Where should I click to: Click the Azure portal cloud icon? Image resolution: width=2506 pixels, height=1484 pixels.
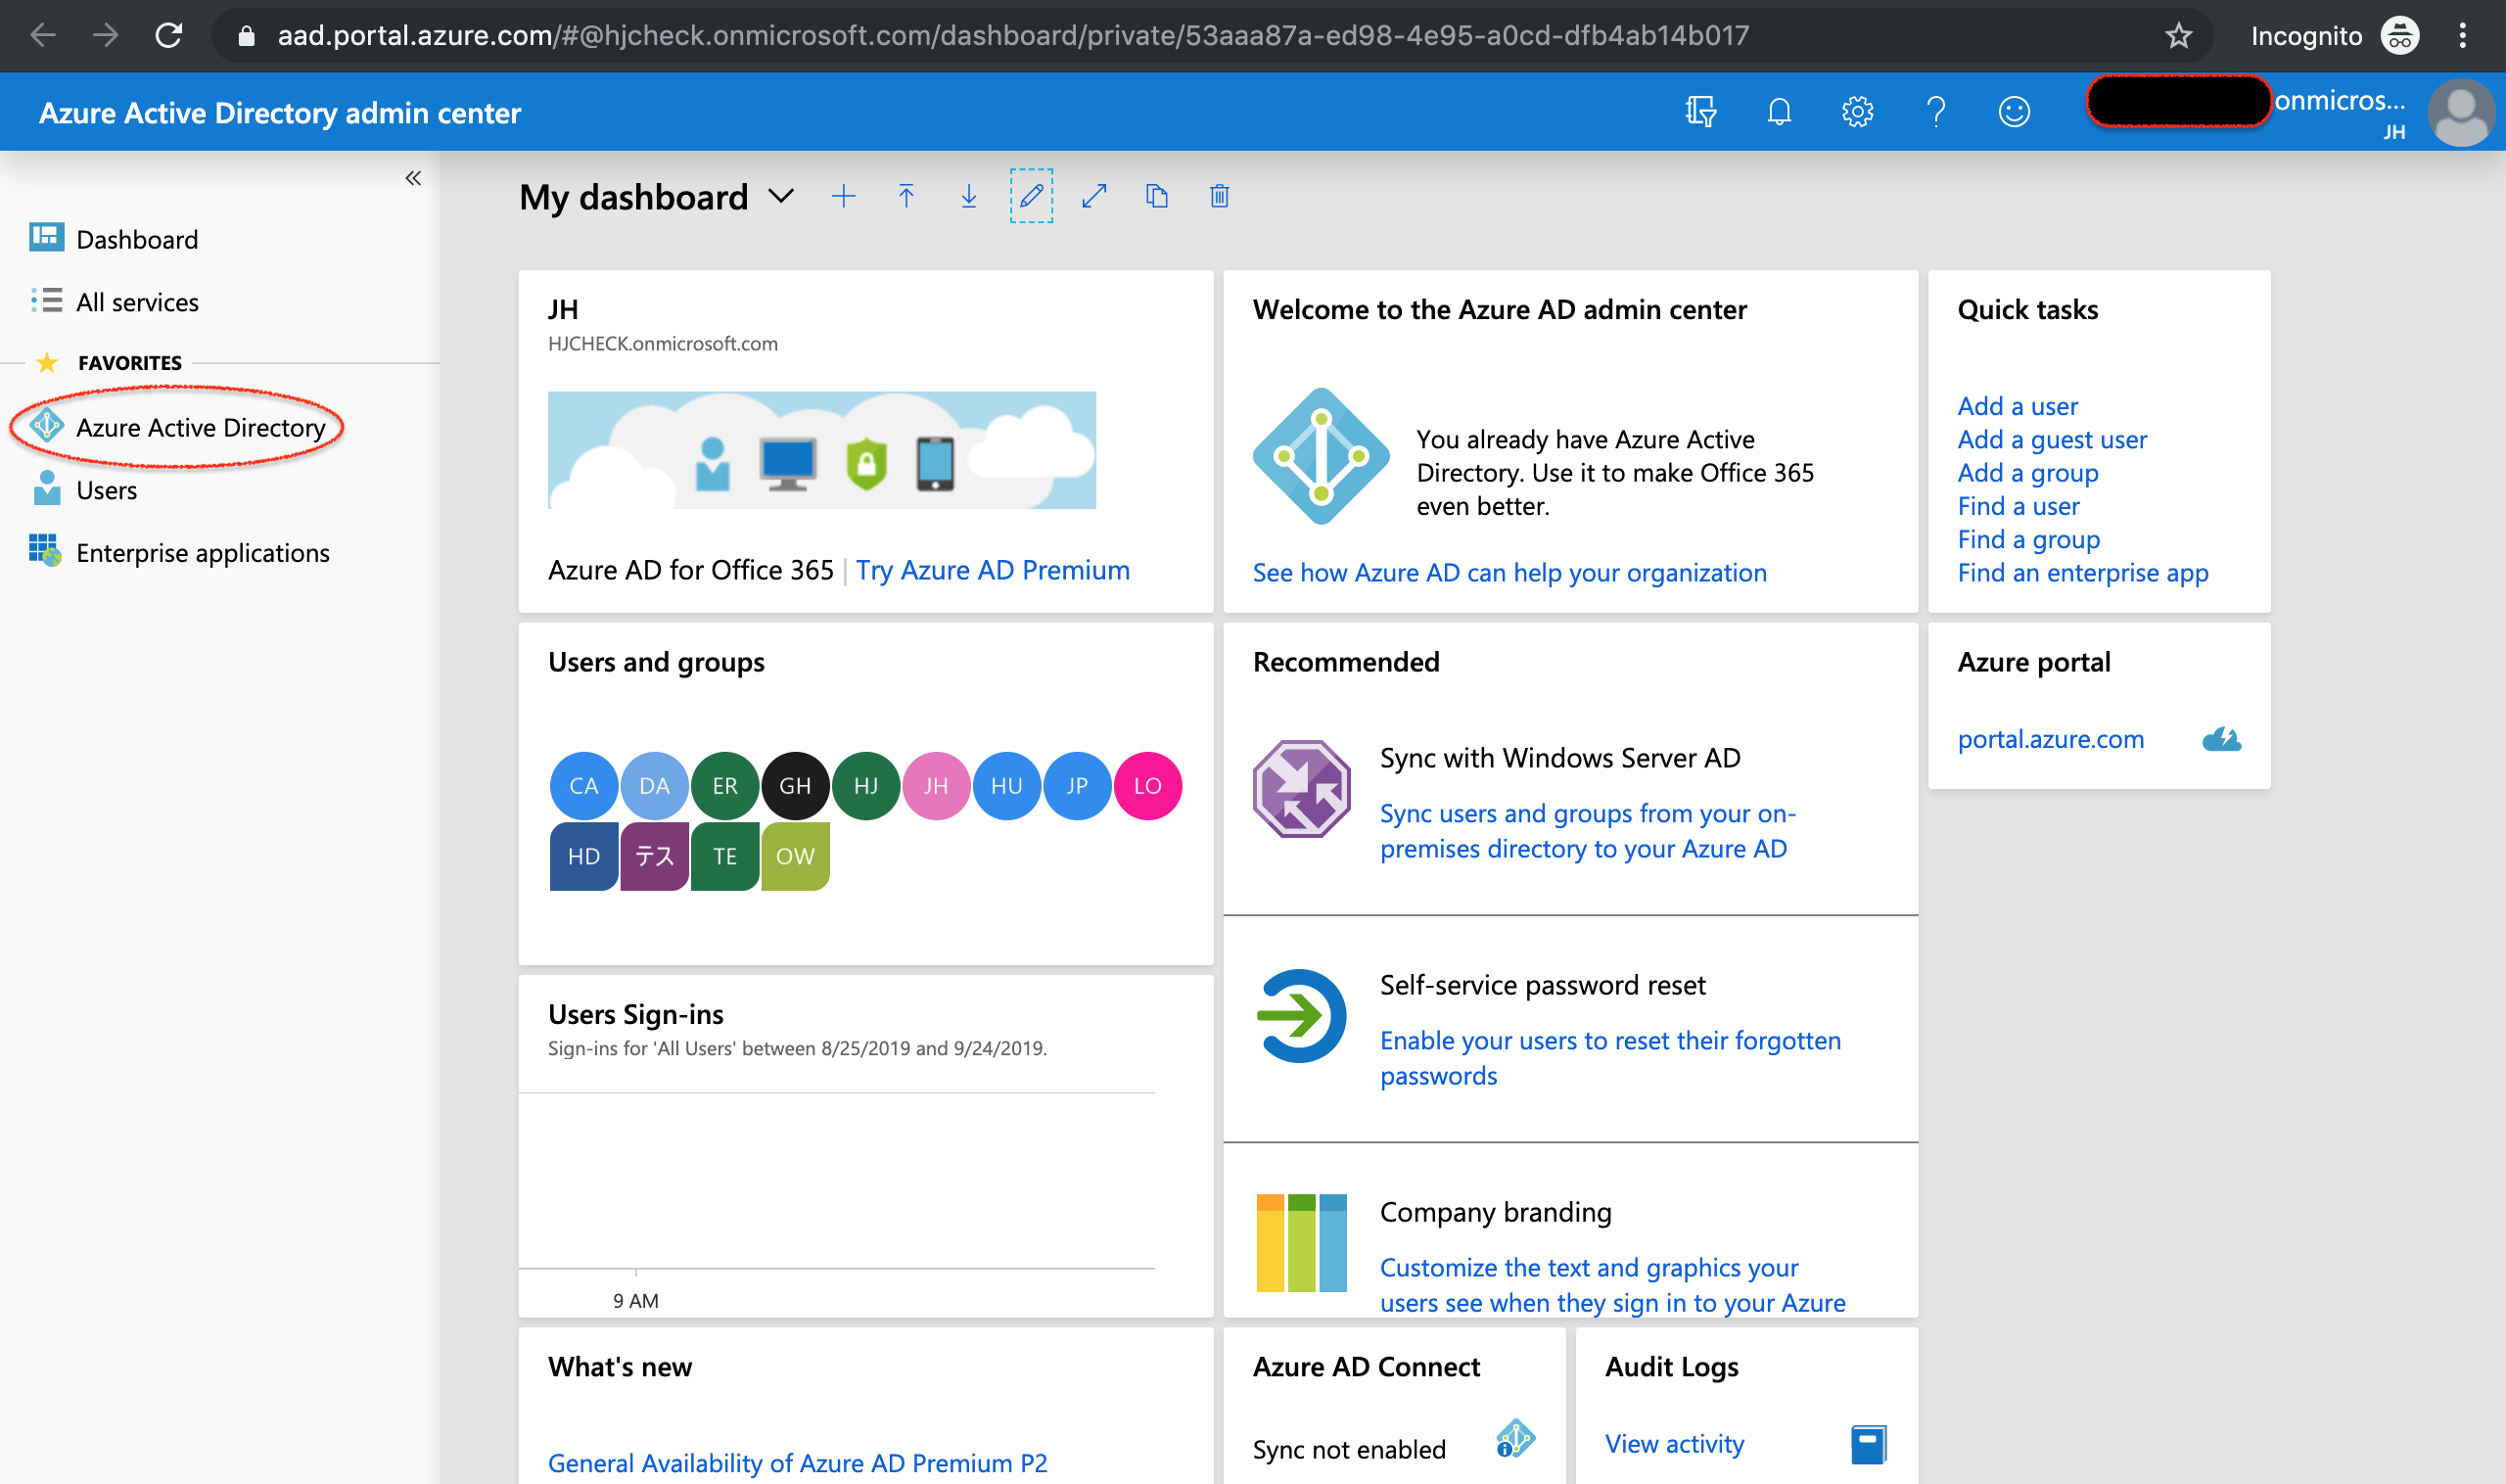[2221, 739]
